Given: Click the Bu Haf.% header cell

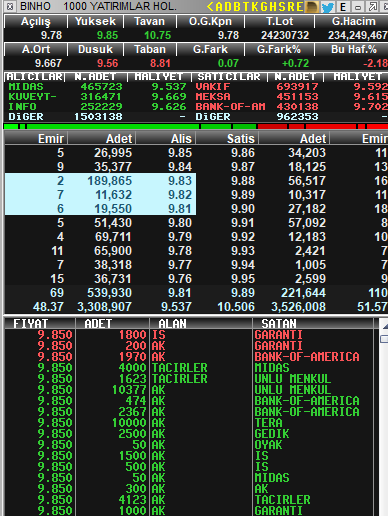Looking at the screenshot, I should click(x=352, y=49).
